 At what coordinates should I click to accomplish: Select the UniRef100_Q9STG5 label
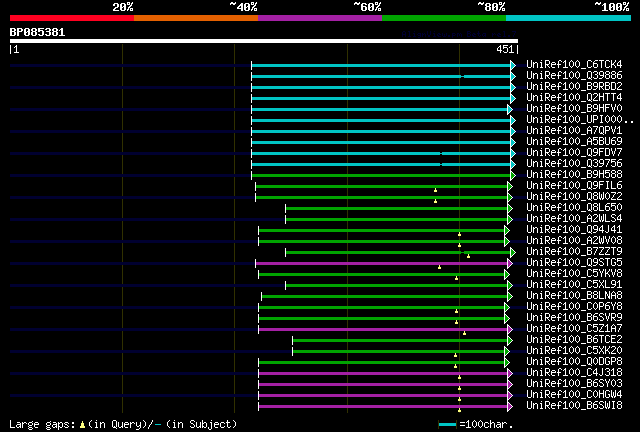(574, 263)
